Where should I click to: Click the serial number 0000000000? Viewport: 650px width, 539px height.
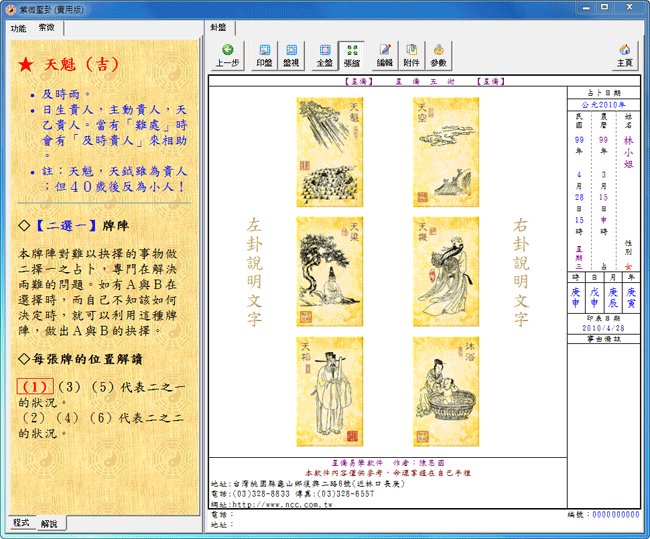616,515
